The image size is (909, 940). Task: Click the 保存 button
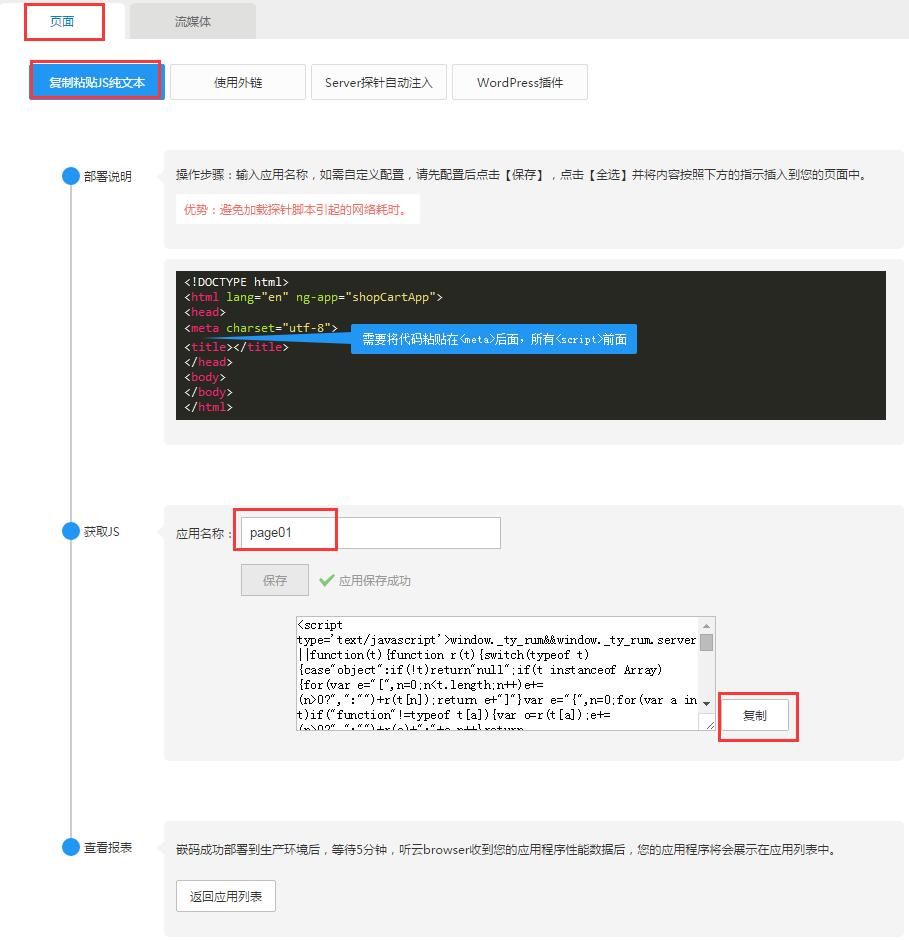pyautogui.click(x=275, y=580)
